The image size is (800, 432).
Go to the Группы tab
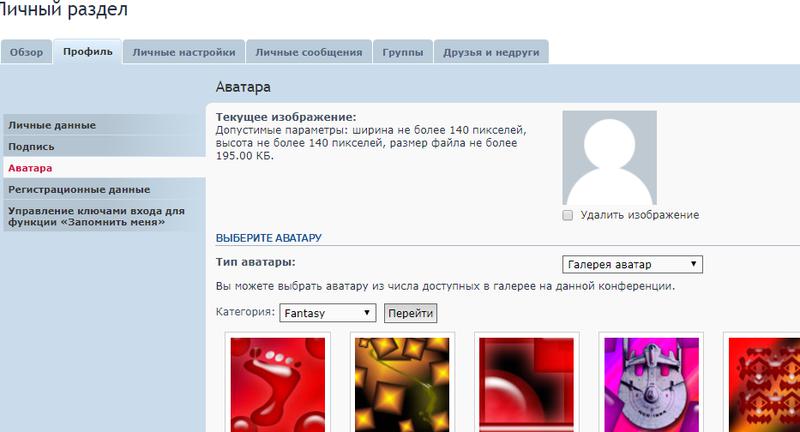[403, 52]
